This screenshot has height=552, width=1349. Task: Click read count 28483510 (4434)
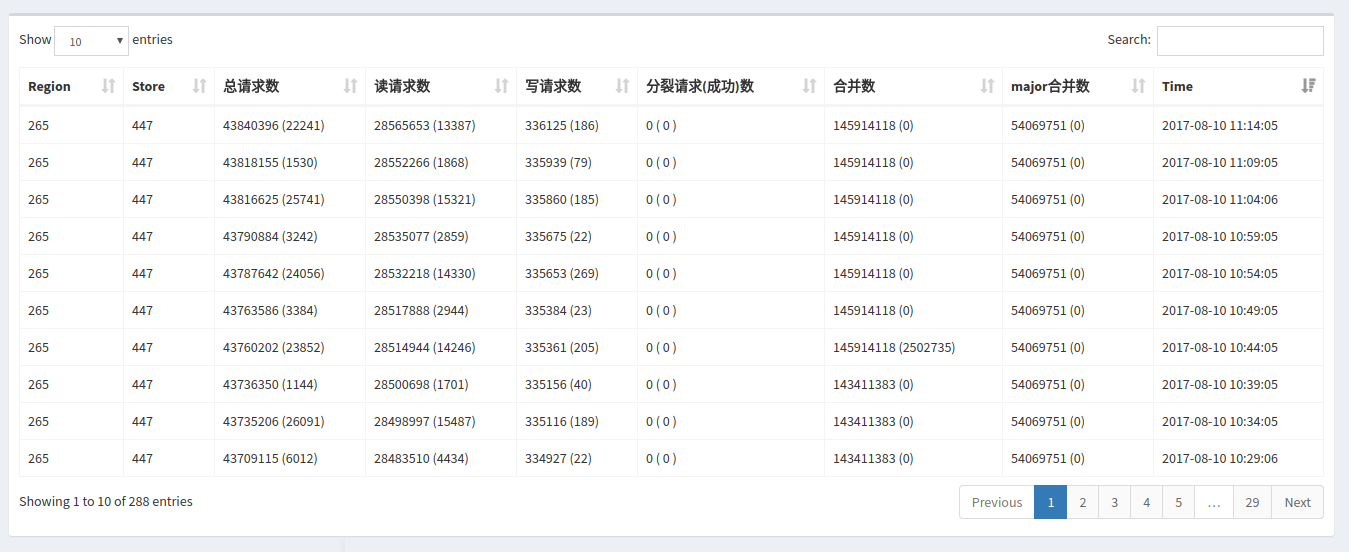pyautogui.click(x=421, y=458)
